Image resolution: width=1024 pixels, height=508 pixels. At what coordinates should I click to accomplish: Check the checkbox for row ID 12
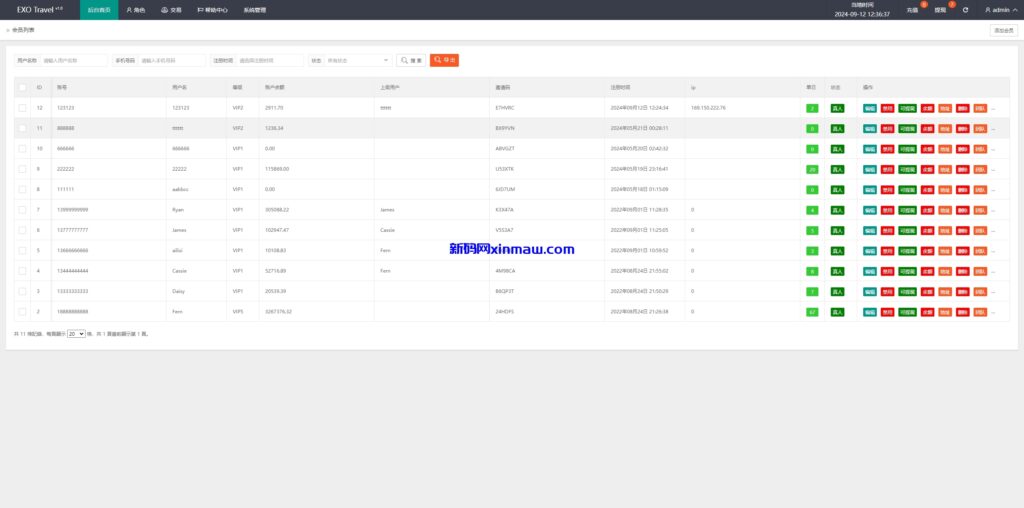point(22,108)
